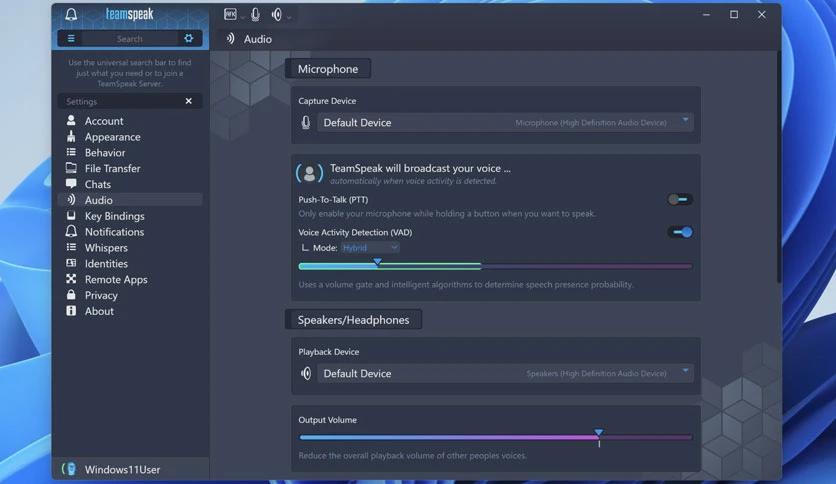The width and height of the screenshot is (836, 484).
Task: Open the hamburger menu beside Search
Action: point(71,38)
